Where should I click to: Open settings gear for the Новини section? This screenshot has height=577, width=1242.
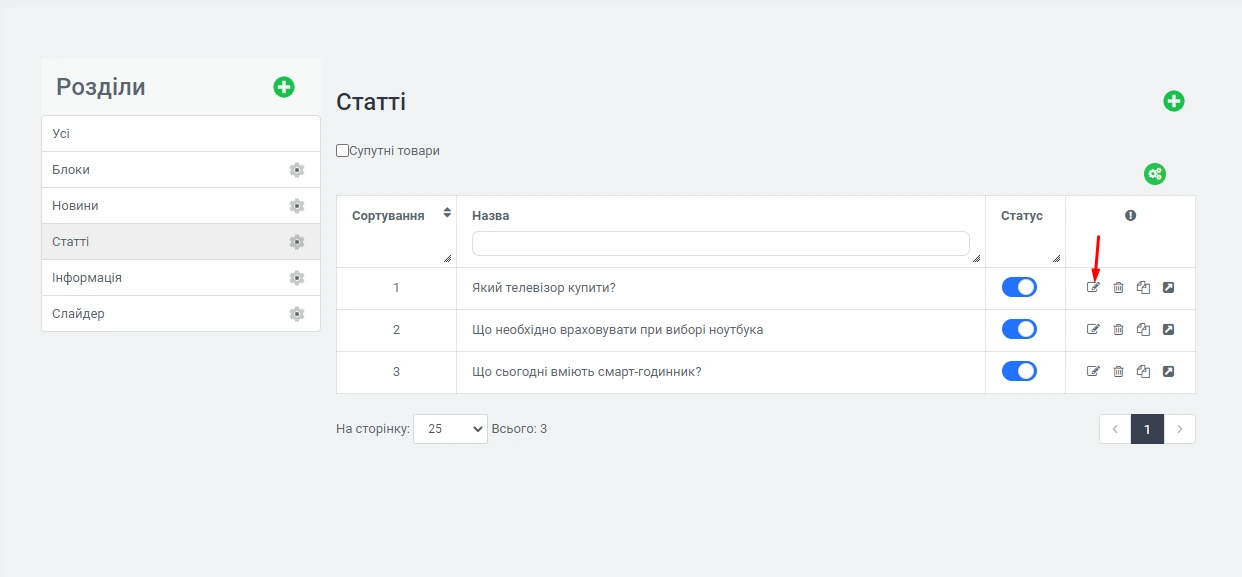296,206
